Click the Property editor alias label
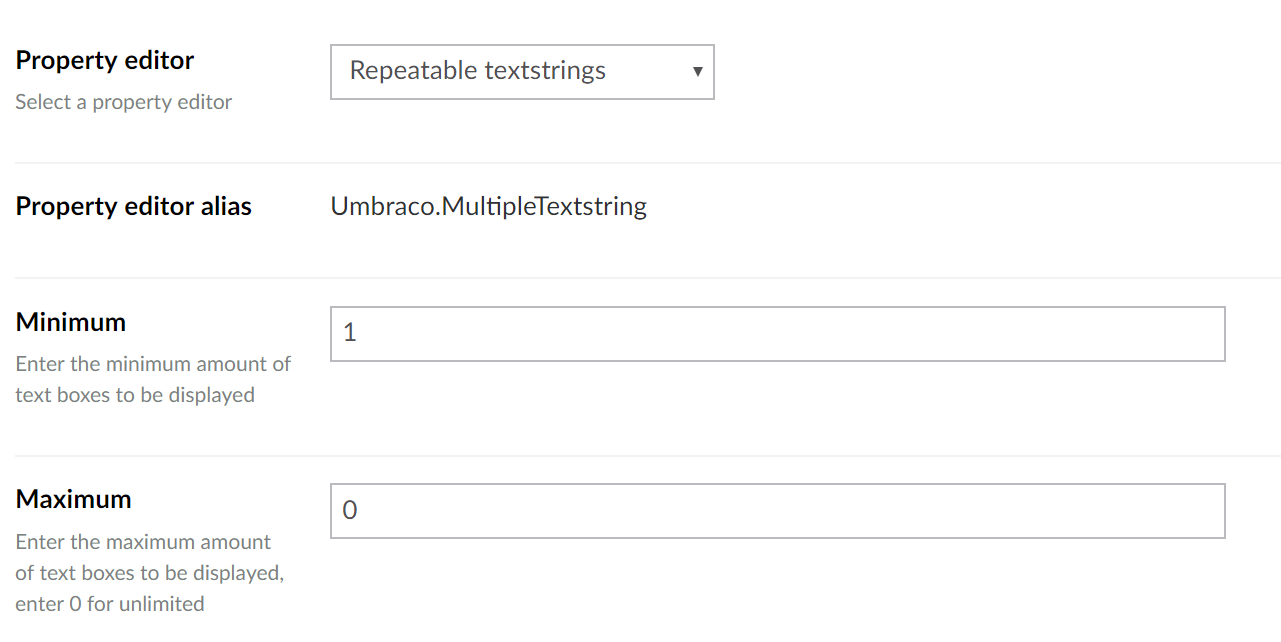Image resolution: width=1281 pixels, height=642 pixels. point(133,206)
